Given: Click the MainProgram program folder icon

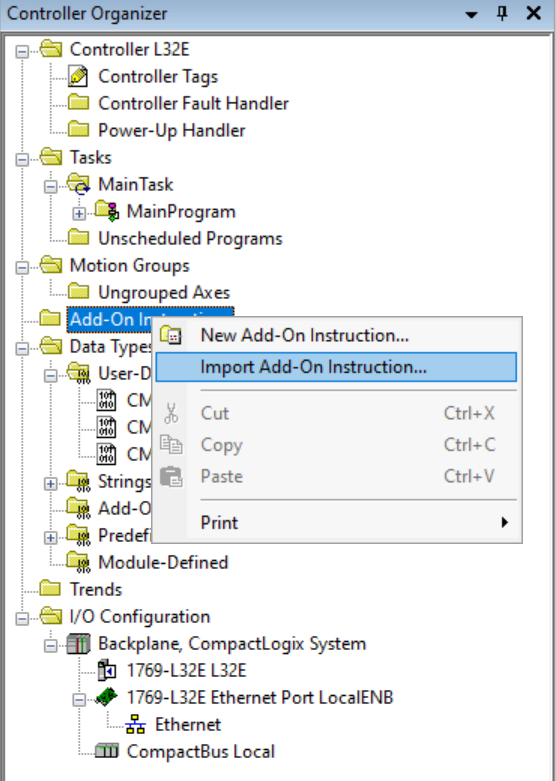Looking at the screenshot, I should (x=107, y=211).
